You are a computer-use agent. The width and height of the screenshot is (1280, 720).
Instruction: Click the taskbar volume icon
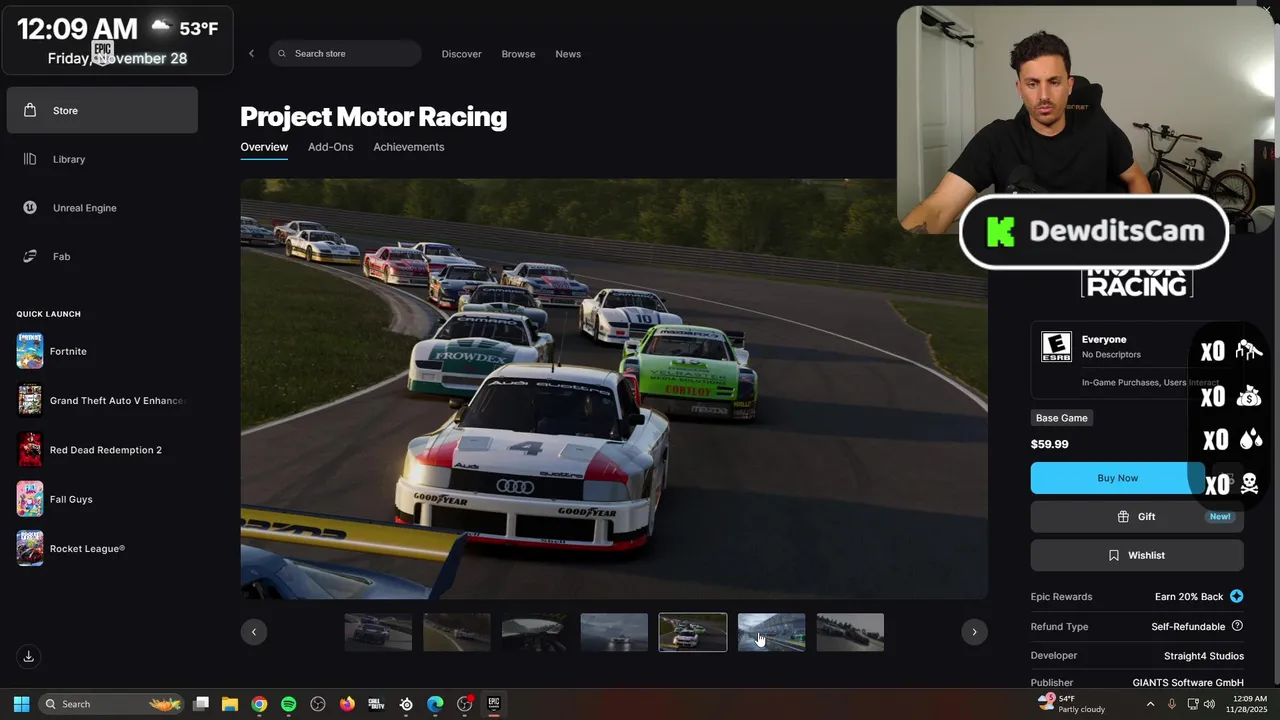coord(1211,704)
